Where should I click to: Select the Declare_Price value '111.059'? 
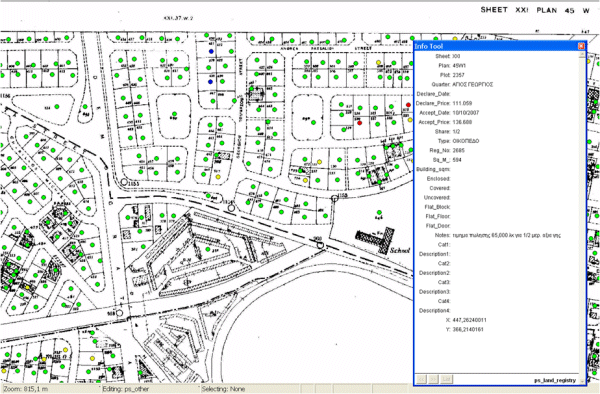coord(462,103)
